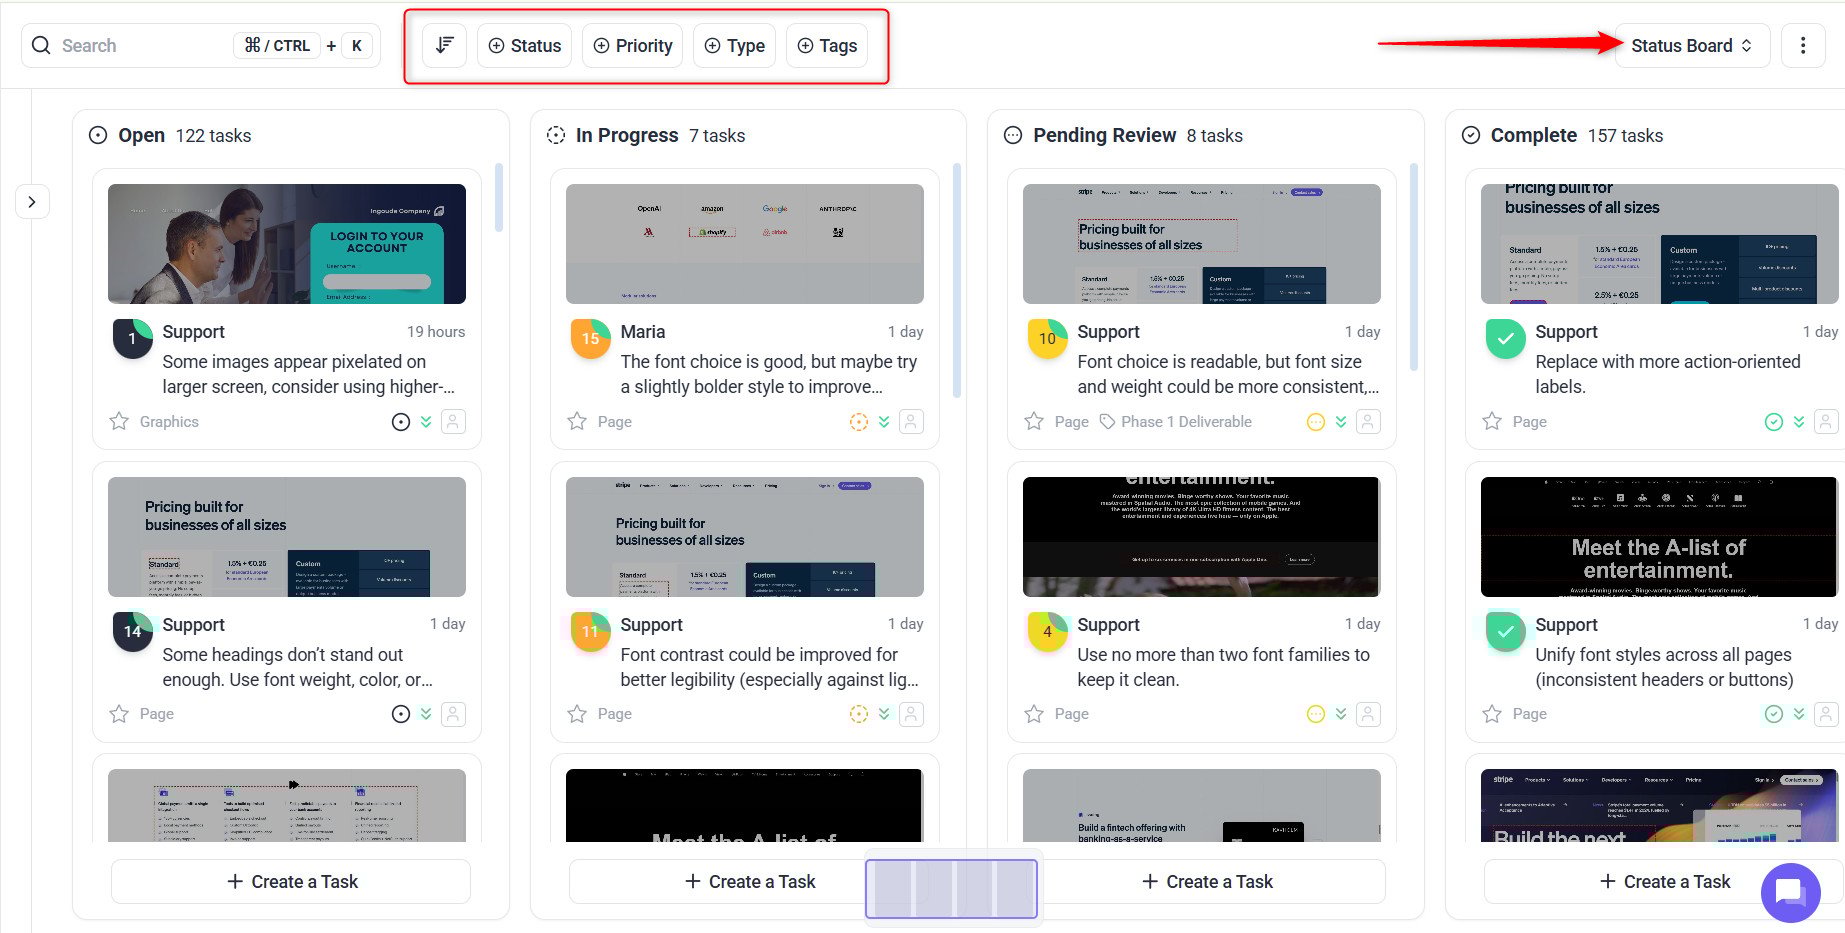
Task: Click the sort order icon in filter bar
Action: 445,46
